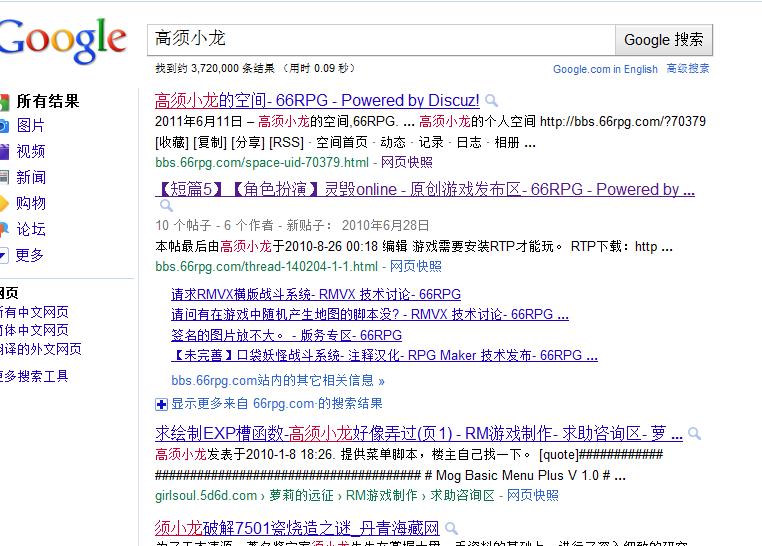This screenshot has width=762, height=546.
Task: Open 签名的图片放不大 sublink
Action: 286,335
